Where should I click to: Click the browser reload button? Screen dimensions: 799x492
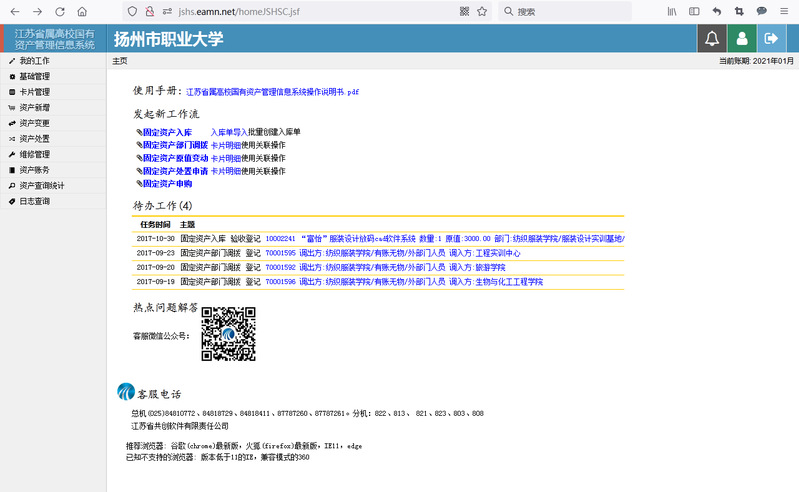(60, 11)
